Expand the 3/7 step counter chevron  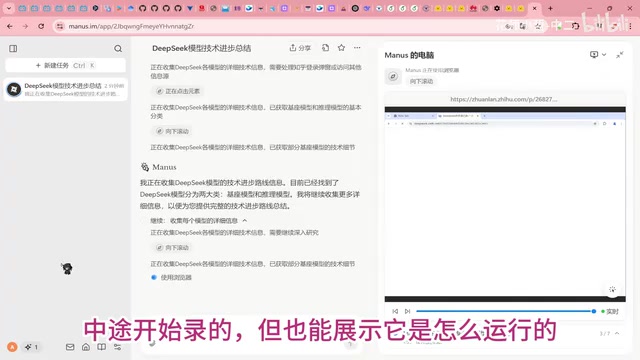click(617, 333)
